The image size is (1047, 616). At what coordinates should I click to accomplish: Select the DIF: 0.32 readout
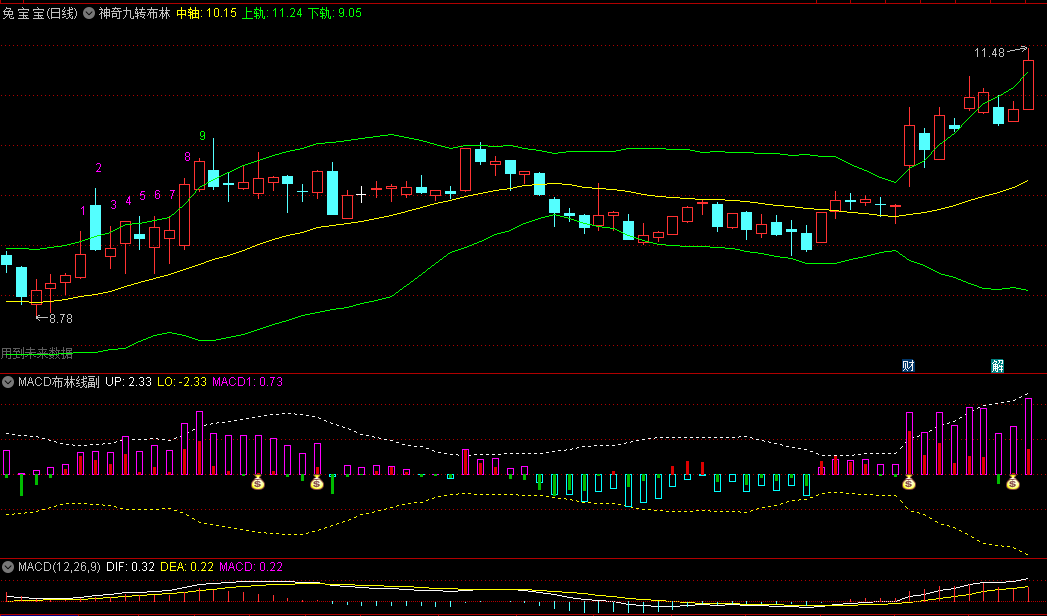point(130,567)
